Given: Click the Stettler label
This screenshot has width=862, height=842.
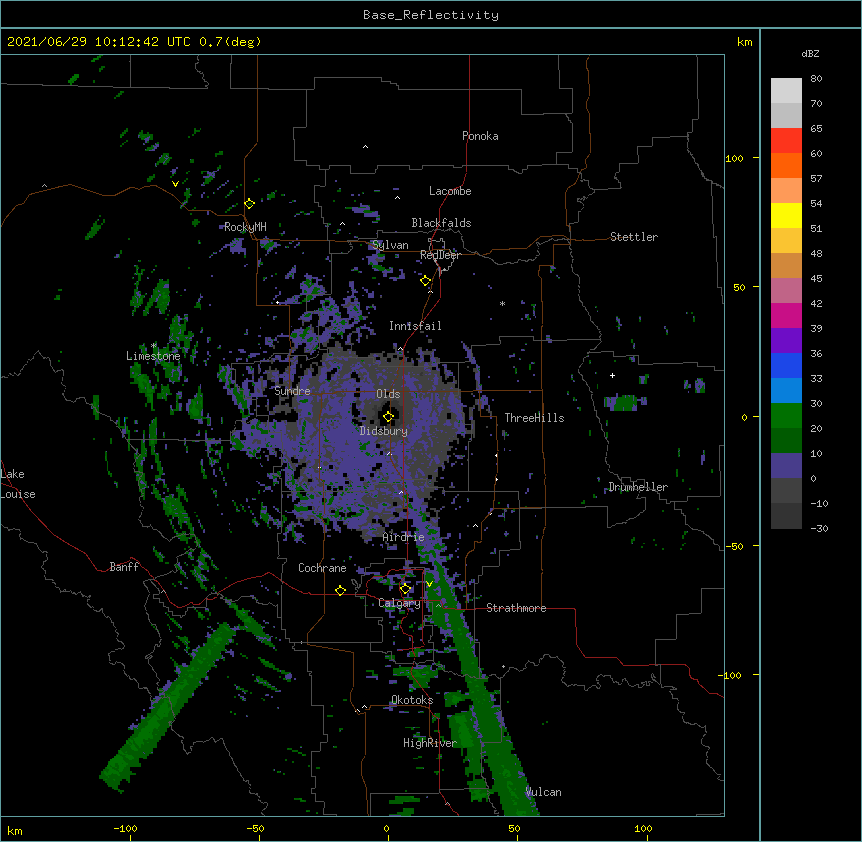Looking at the screenshot, I should coord(634,237).
